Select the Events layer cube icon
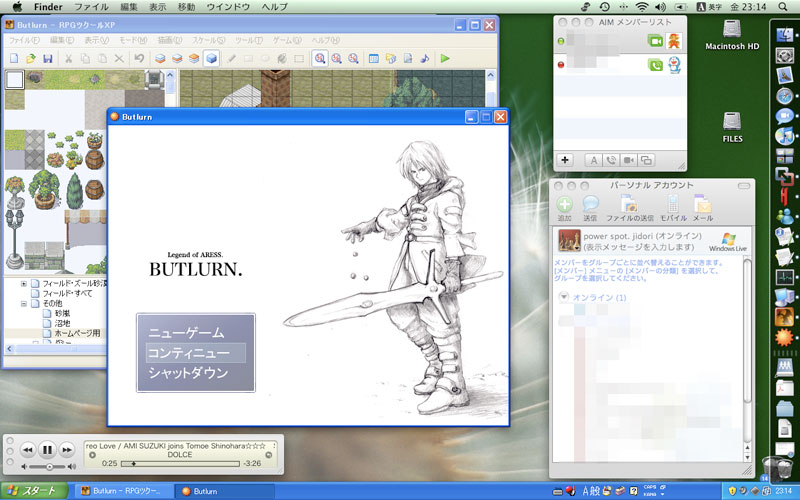Screen dimensions: 800x500 211,59
